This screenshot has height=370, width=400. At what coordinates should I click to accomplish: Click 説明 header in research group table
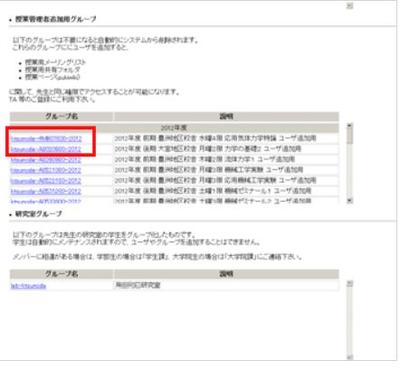point(226,274)
